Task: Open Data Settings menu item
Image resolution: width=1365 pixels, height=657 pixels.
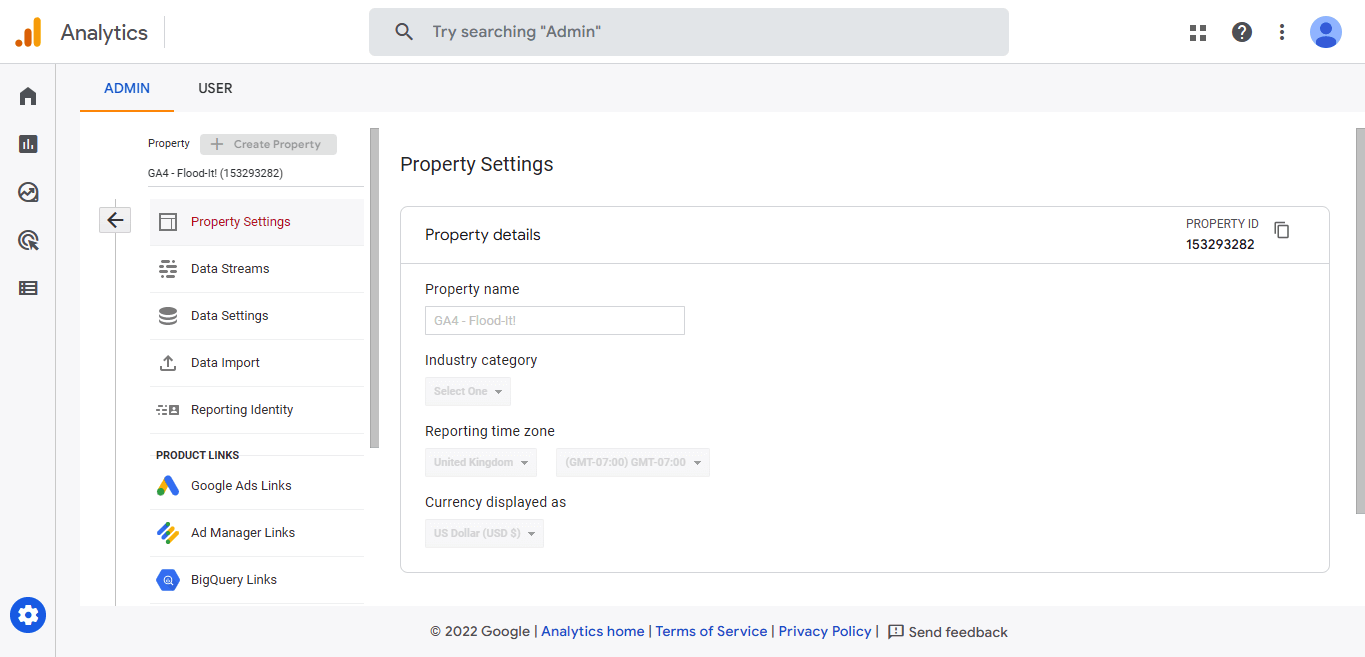Action: [x=257, y=316]
